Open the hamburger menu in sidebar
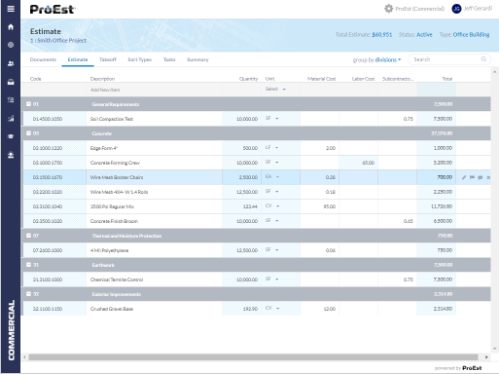This screenshot has width=499, height=374. pyautogui.click(x=11, y=9)
